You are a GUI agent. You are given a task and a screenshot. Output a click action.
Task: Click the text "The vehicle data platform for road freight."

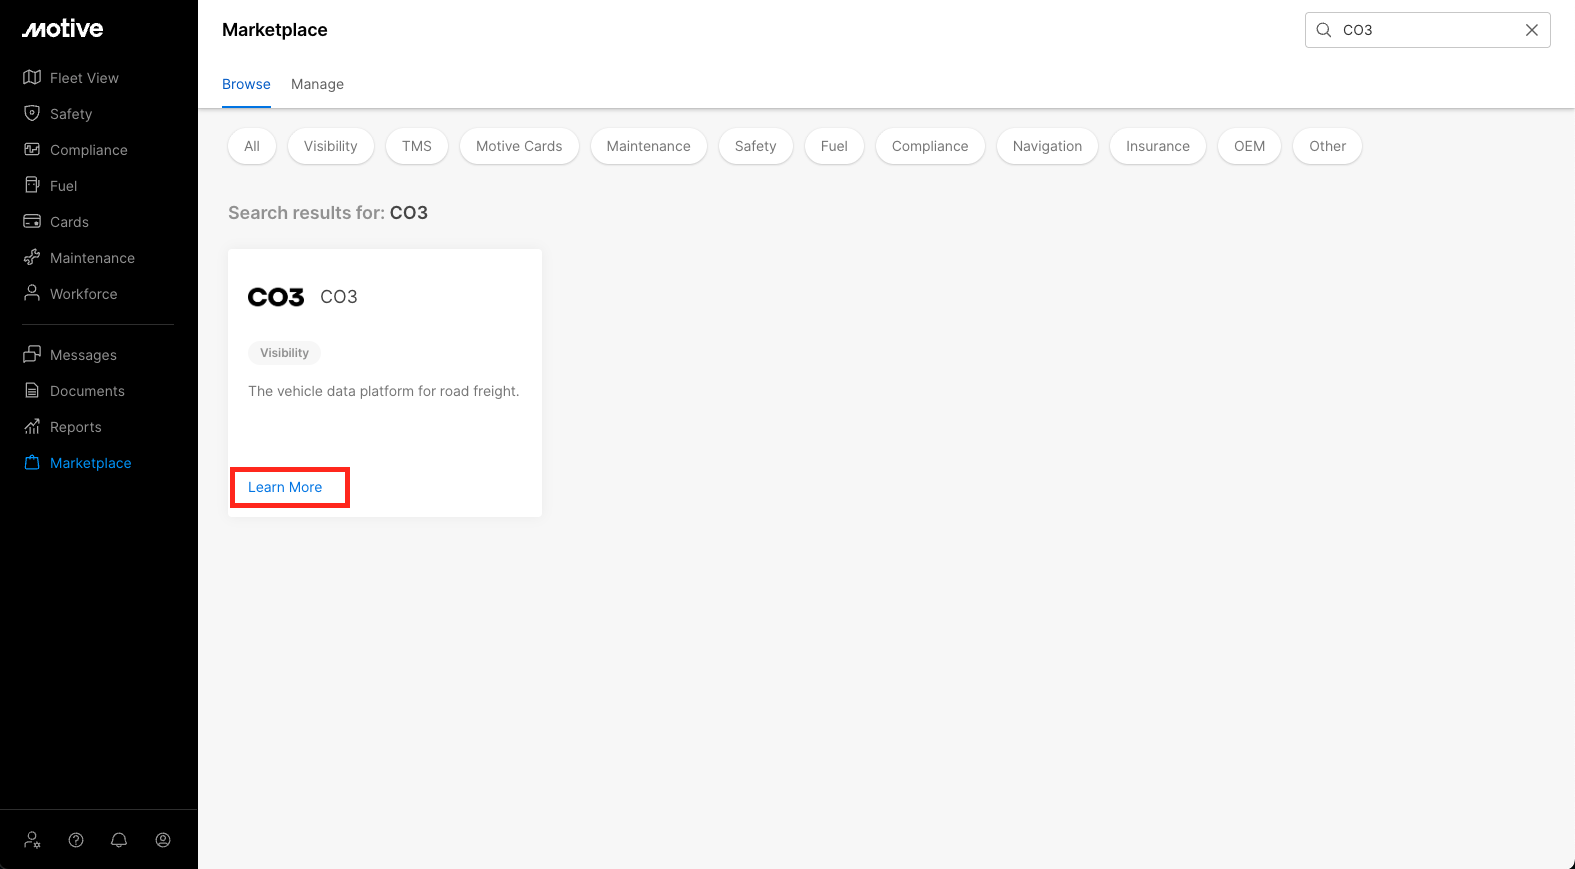(x=384, y=391)
